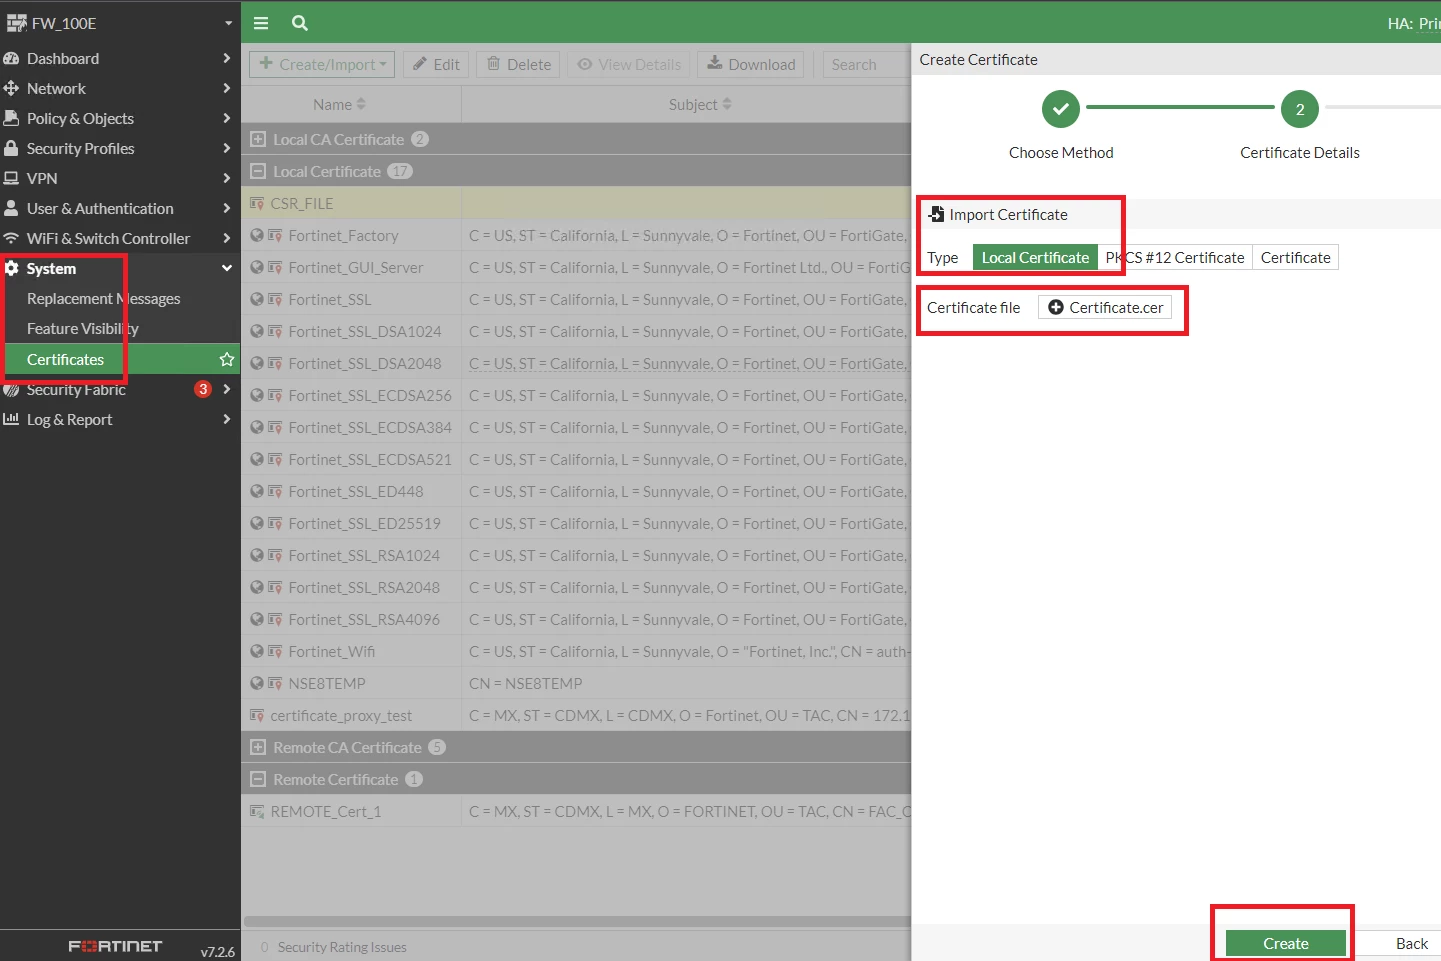Toggle the hamburger menu icon

[x=261, y=23]
